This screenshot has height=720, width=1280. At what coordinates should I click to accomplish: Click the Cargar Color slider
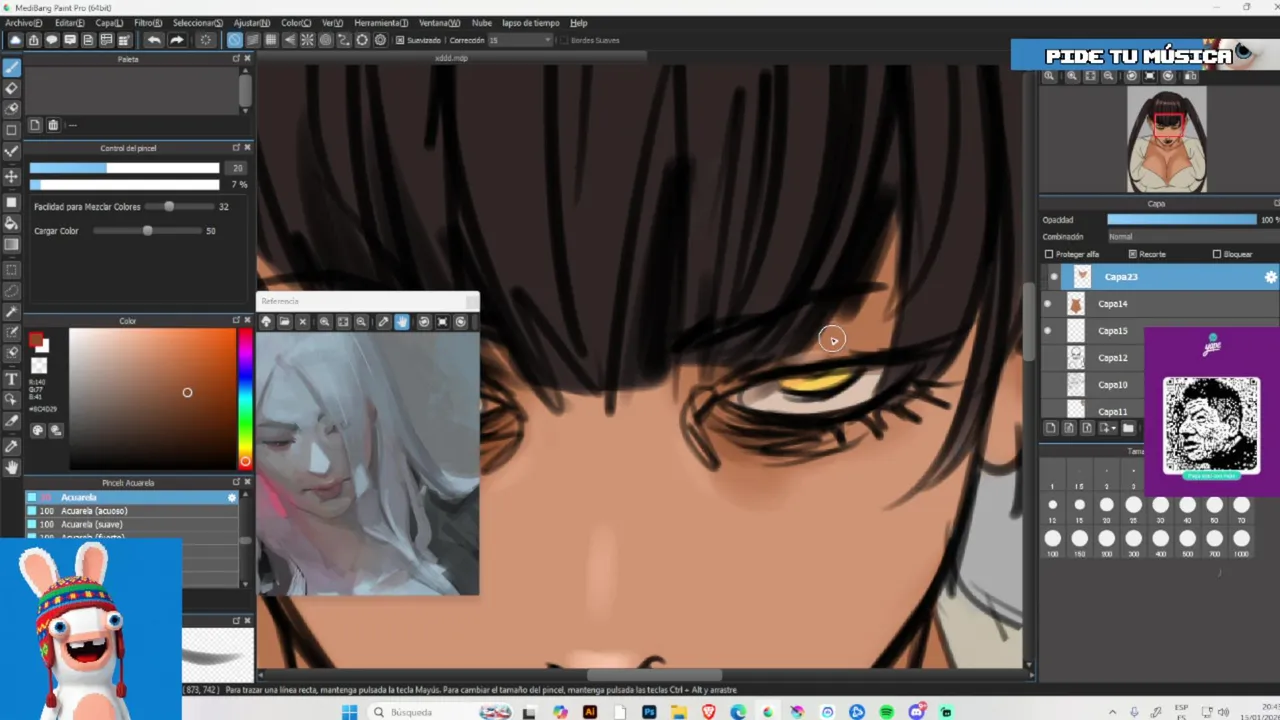tap(147, 231)
